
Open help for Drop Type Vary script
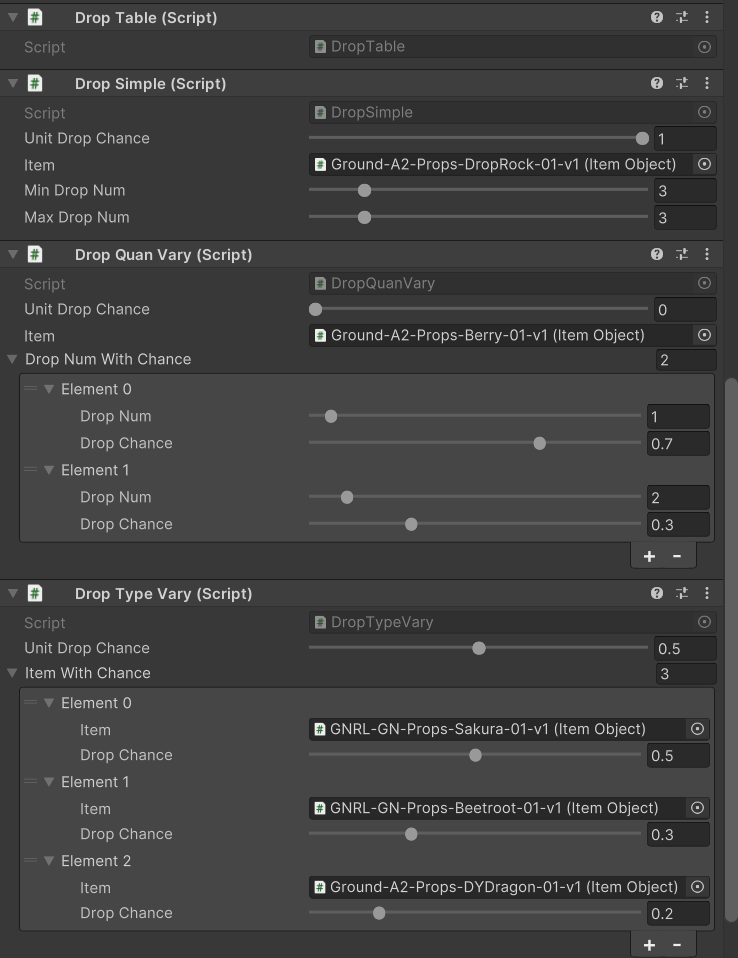tap(657, 593)
